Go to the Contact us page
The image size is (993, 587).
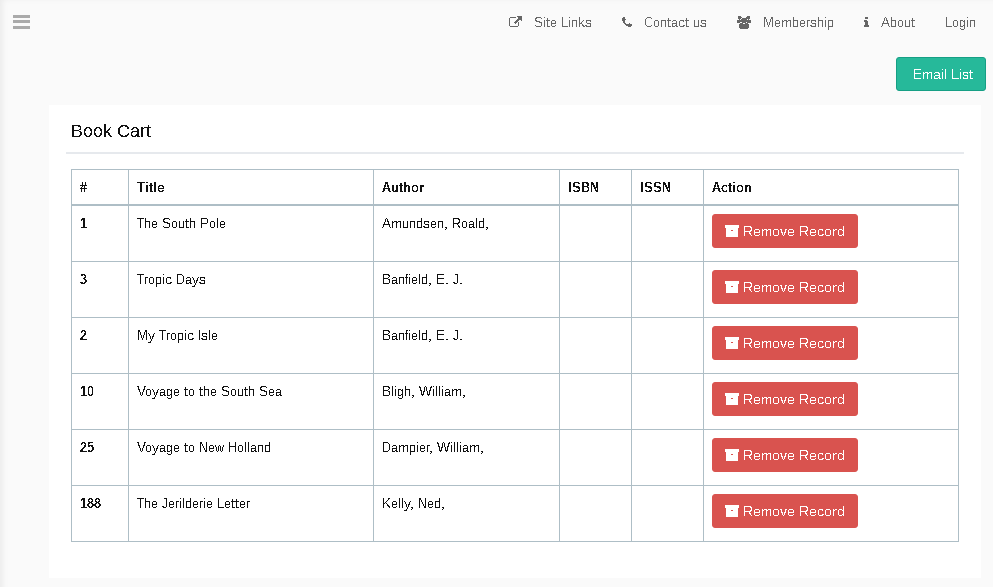(675, 22)
